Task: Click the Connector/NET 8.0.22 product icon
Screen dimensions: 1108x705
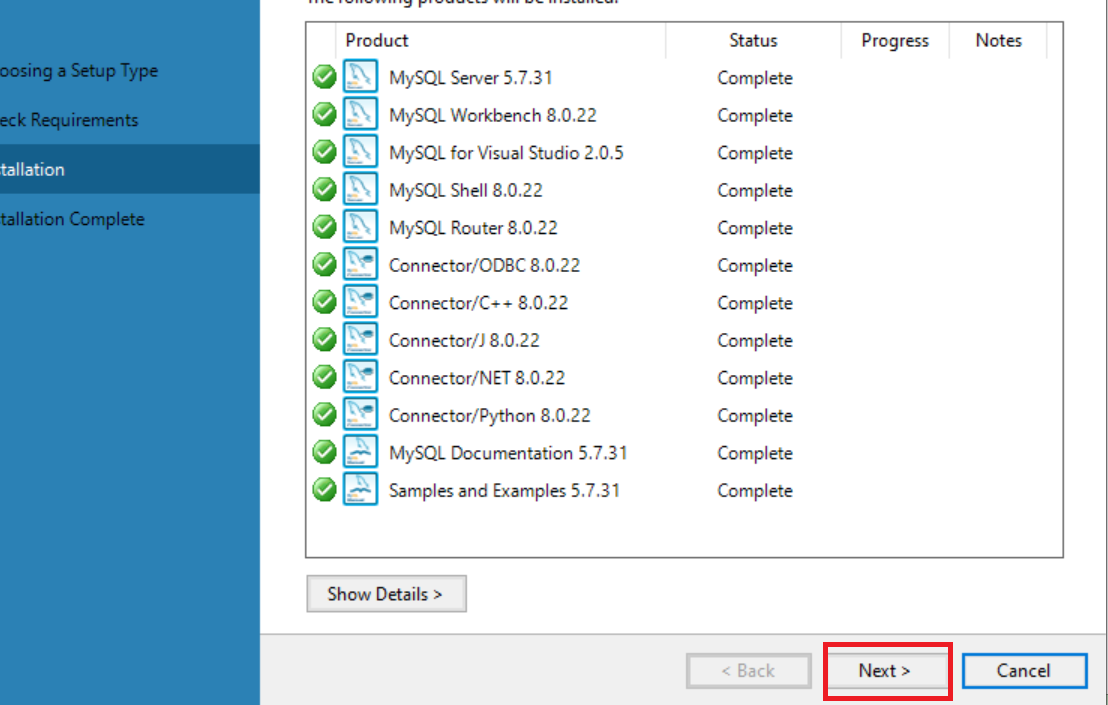Action: [x=360, y=376]
